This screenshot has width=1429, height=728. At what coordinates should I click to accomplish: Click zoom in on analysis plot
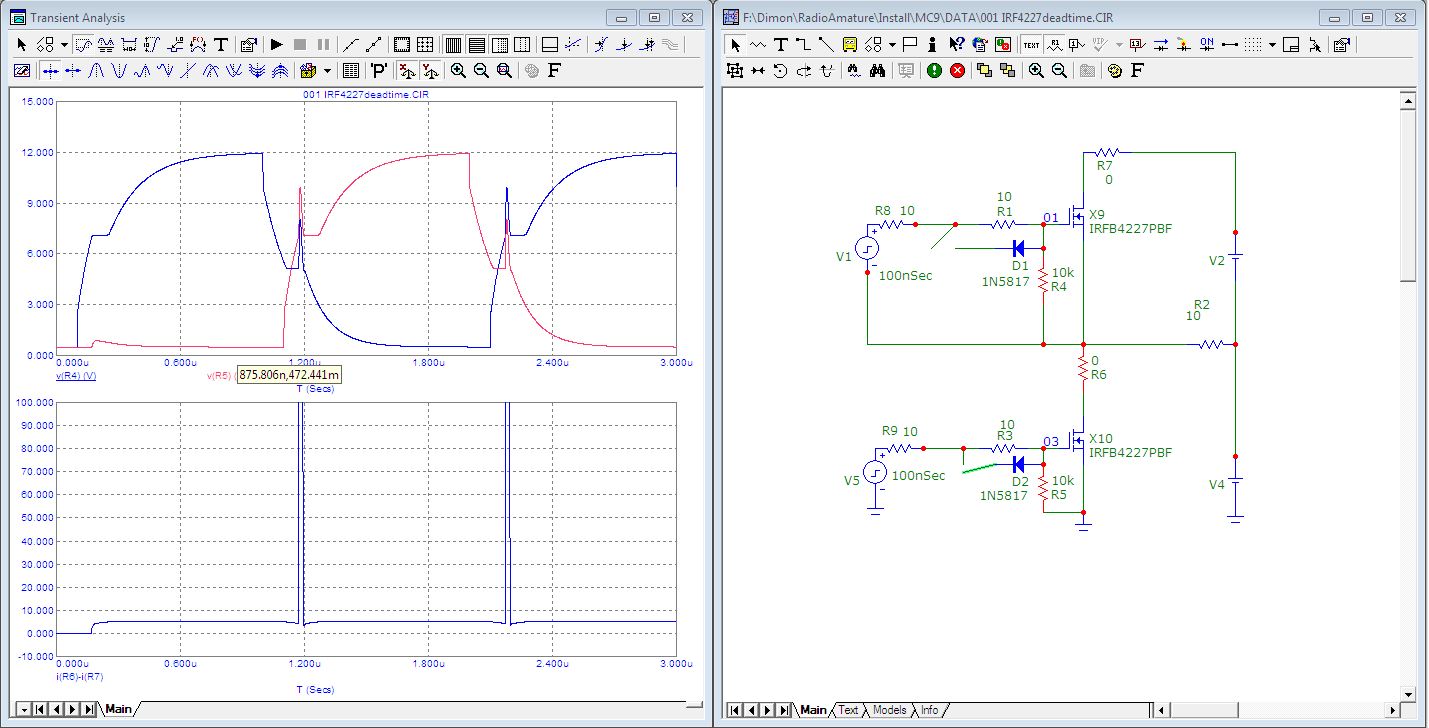(x=458, y=70)
